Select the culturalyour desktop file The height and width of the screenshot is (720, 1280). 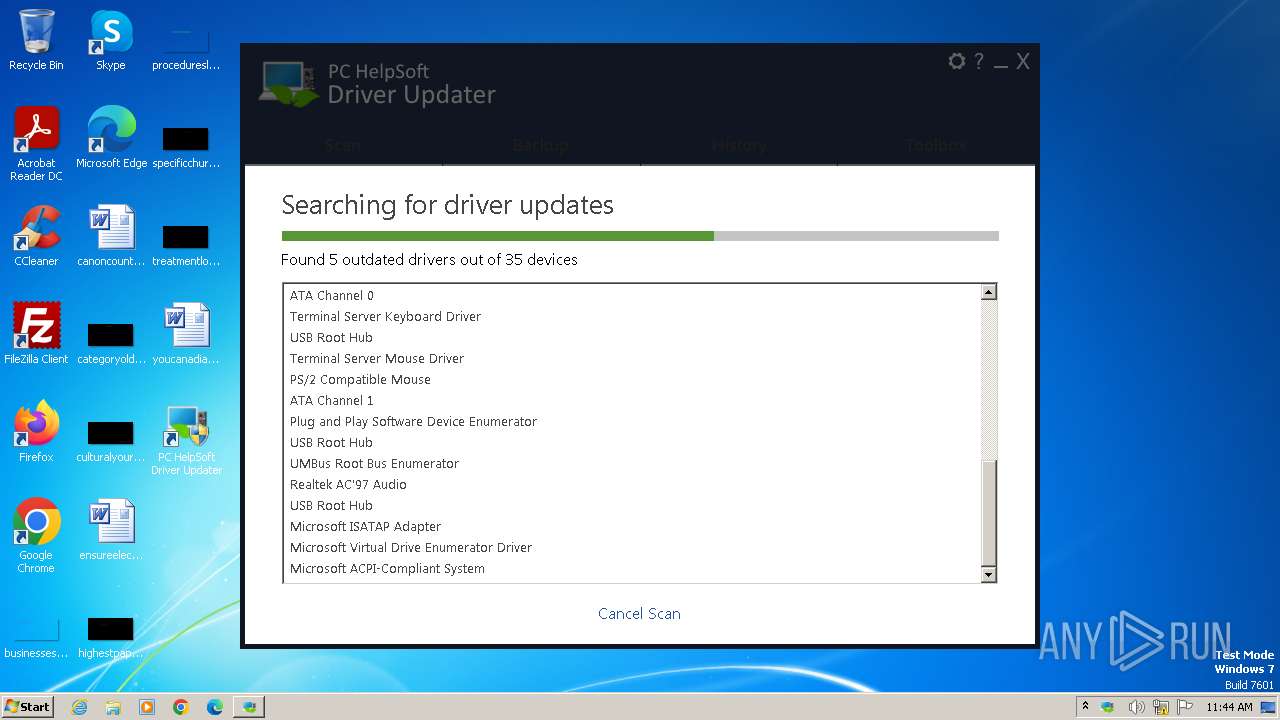click(111, 440)
